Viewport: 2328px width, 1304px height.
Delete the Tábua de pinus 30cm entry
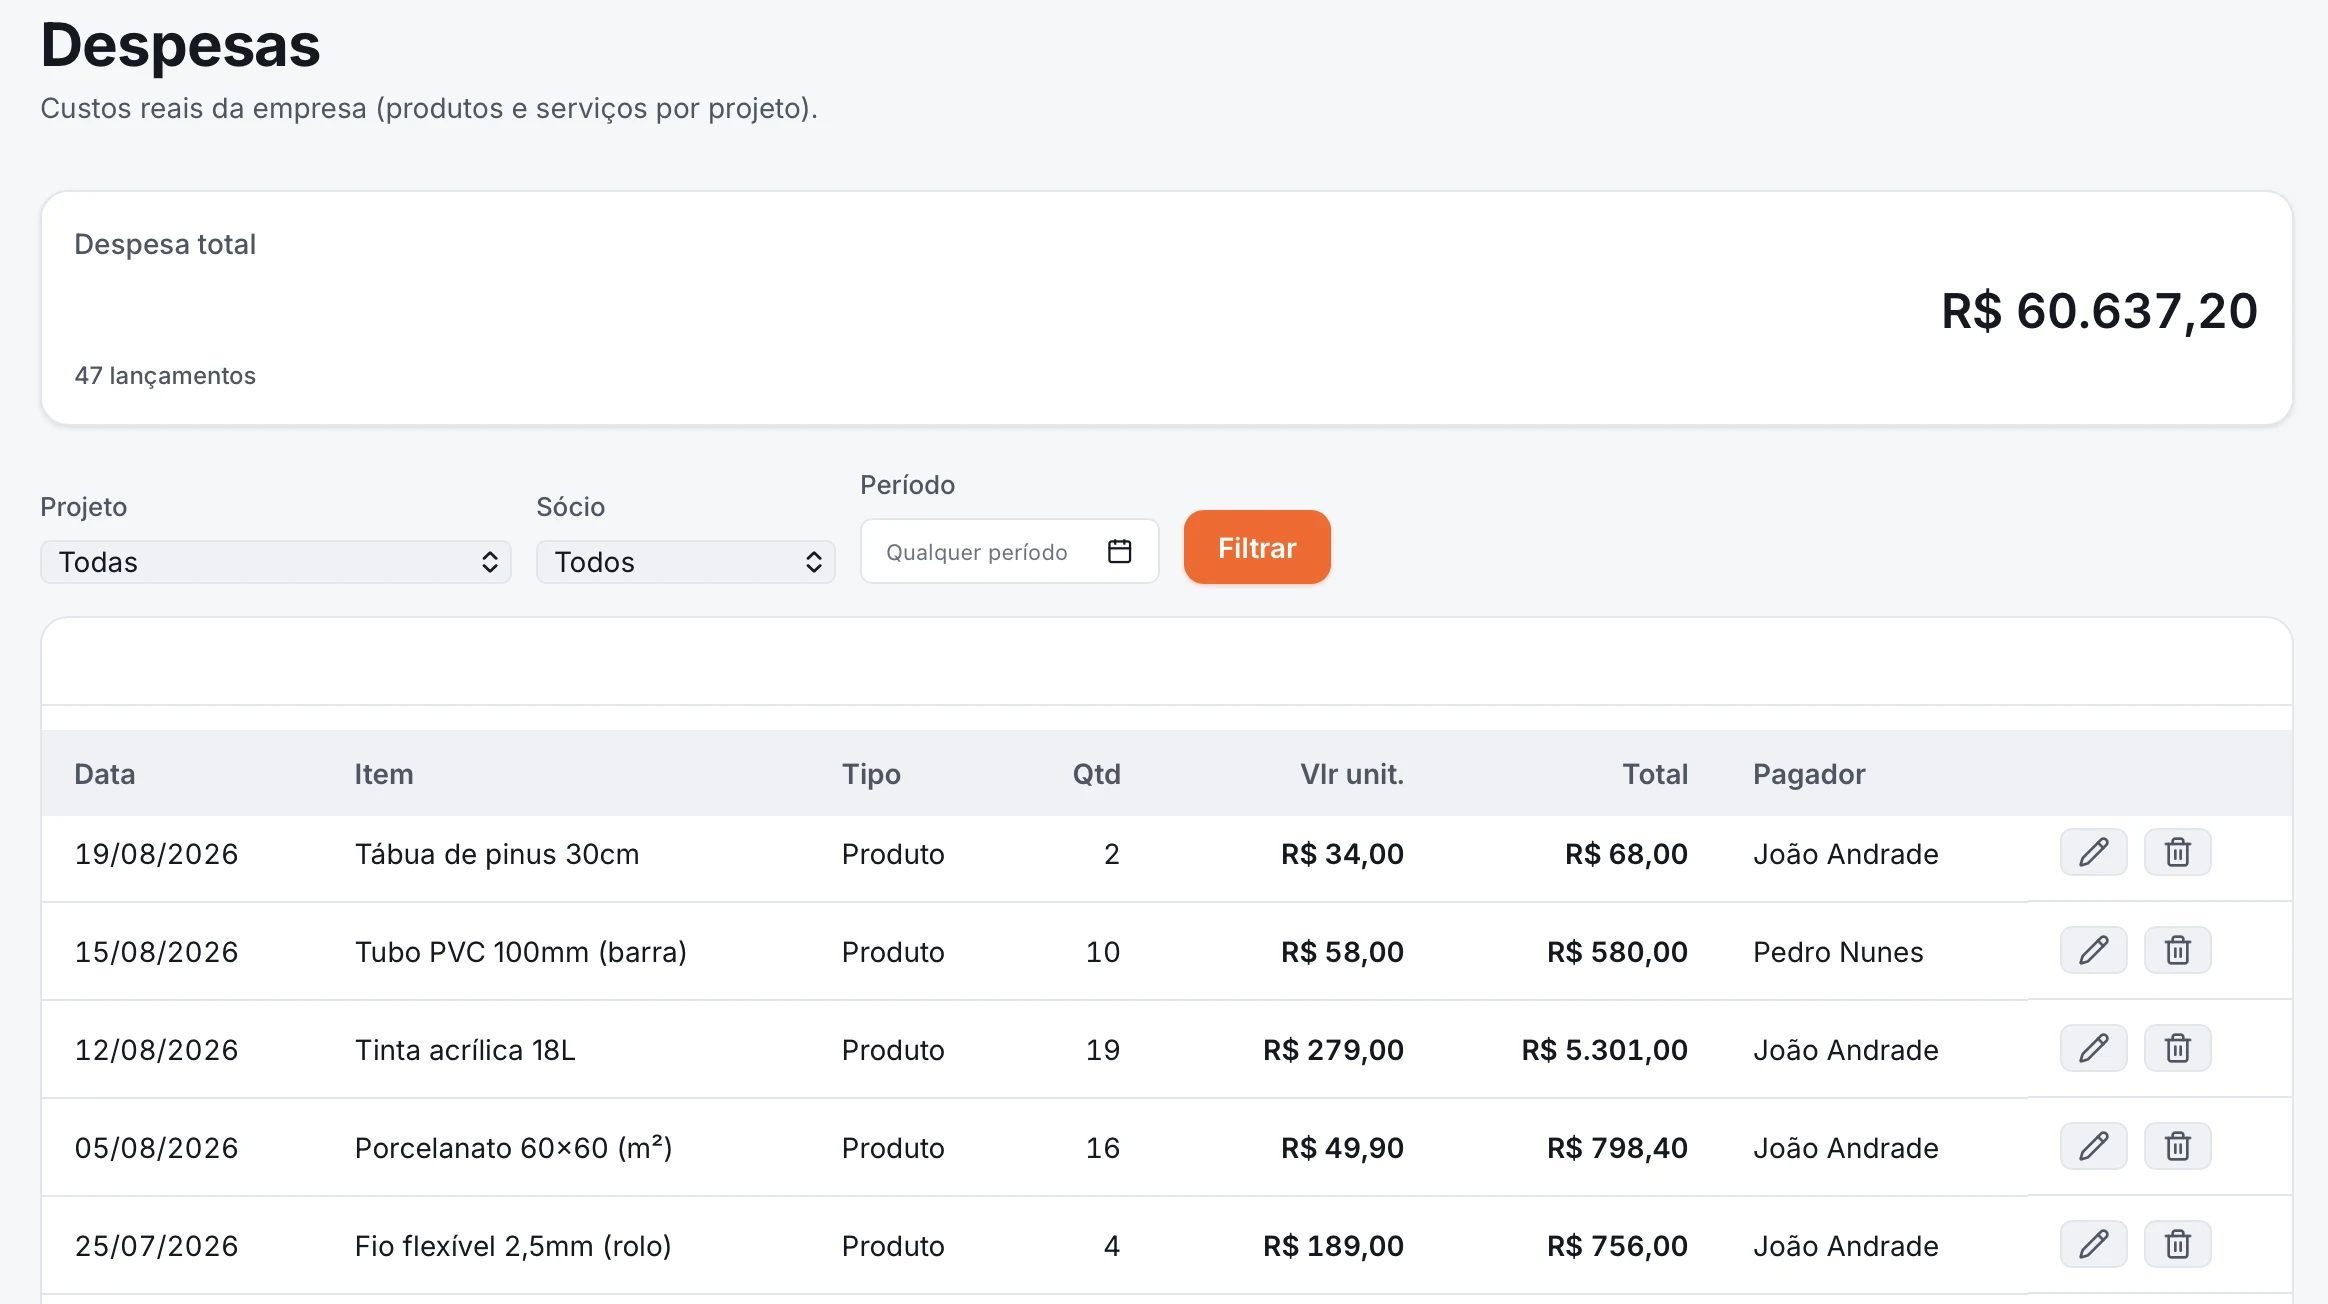click(x=2177, y=853)
